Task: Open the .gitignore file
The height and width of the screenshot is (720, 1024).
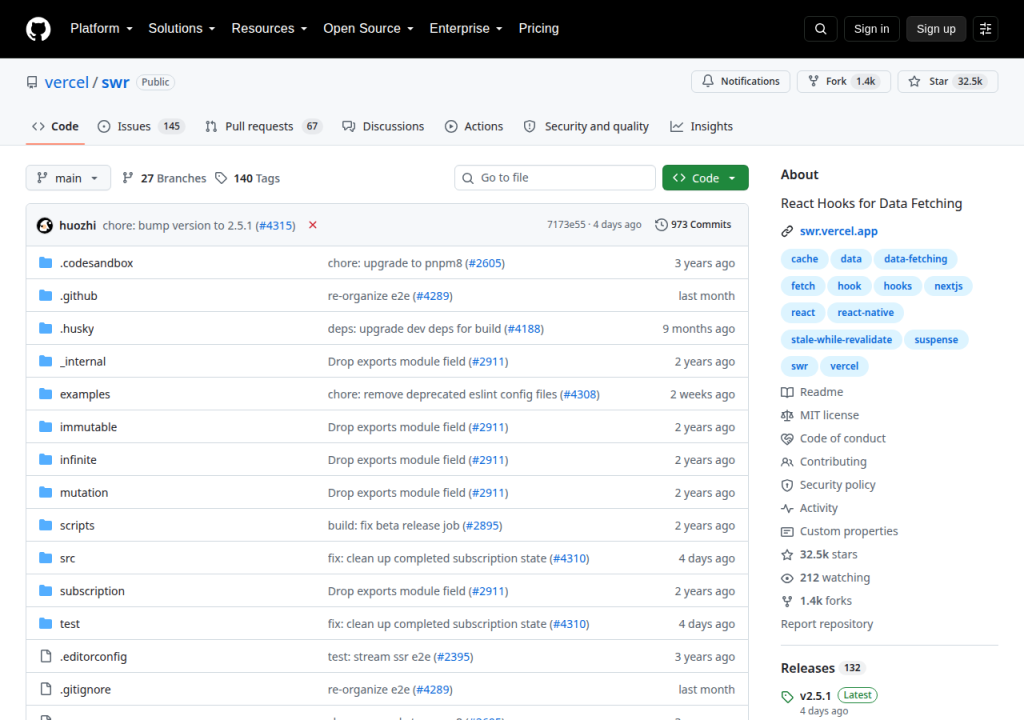Action: [85, 689]
